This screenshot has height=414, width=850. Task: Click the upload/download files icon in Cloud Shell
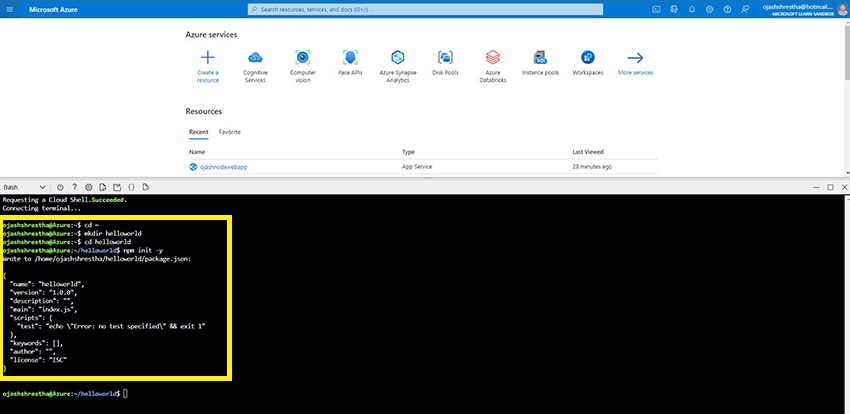(103, 187)
